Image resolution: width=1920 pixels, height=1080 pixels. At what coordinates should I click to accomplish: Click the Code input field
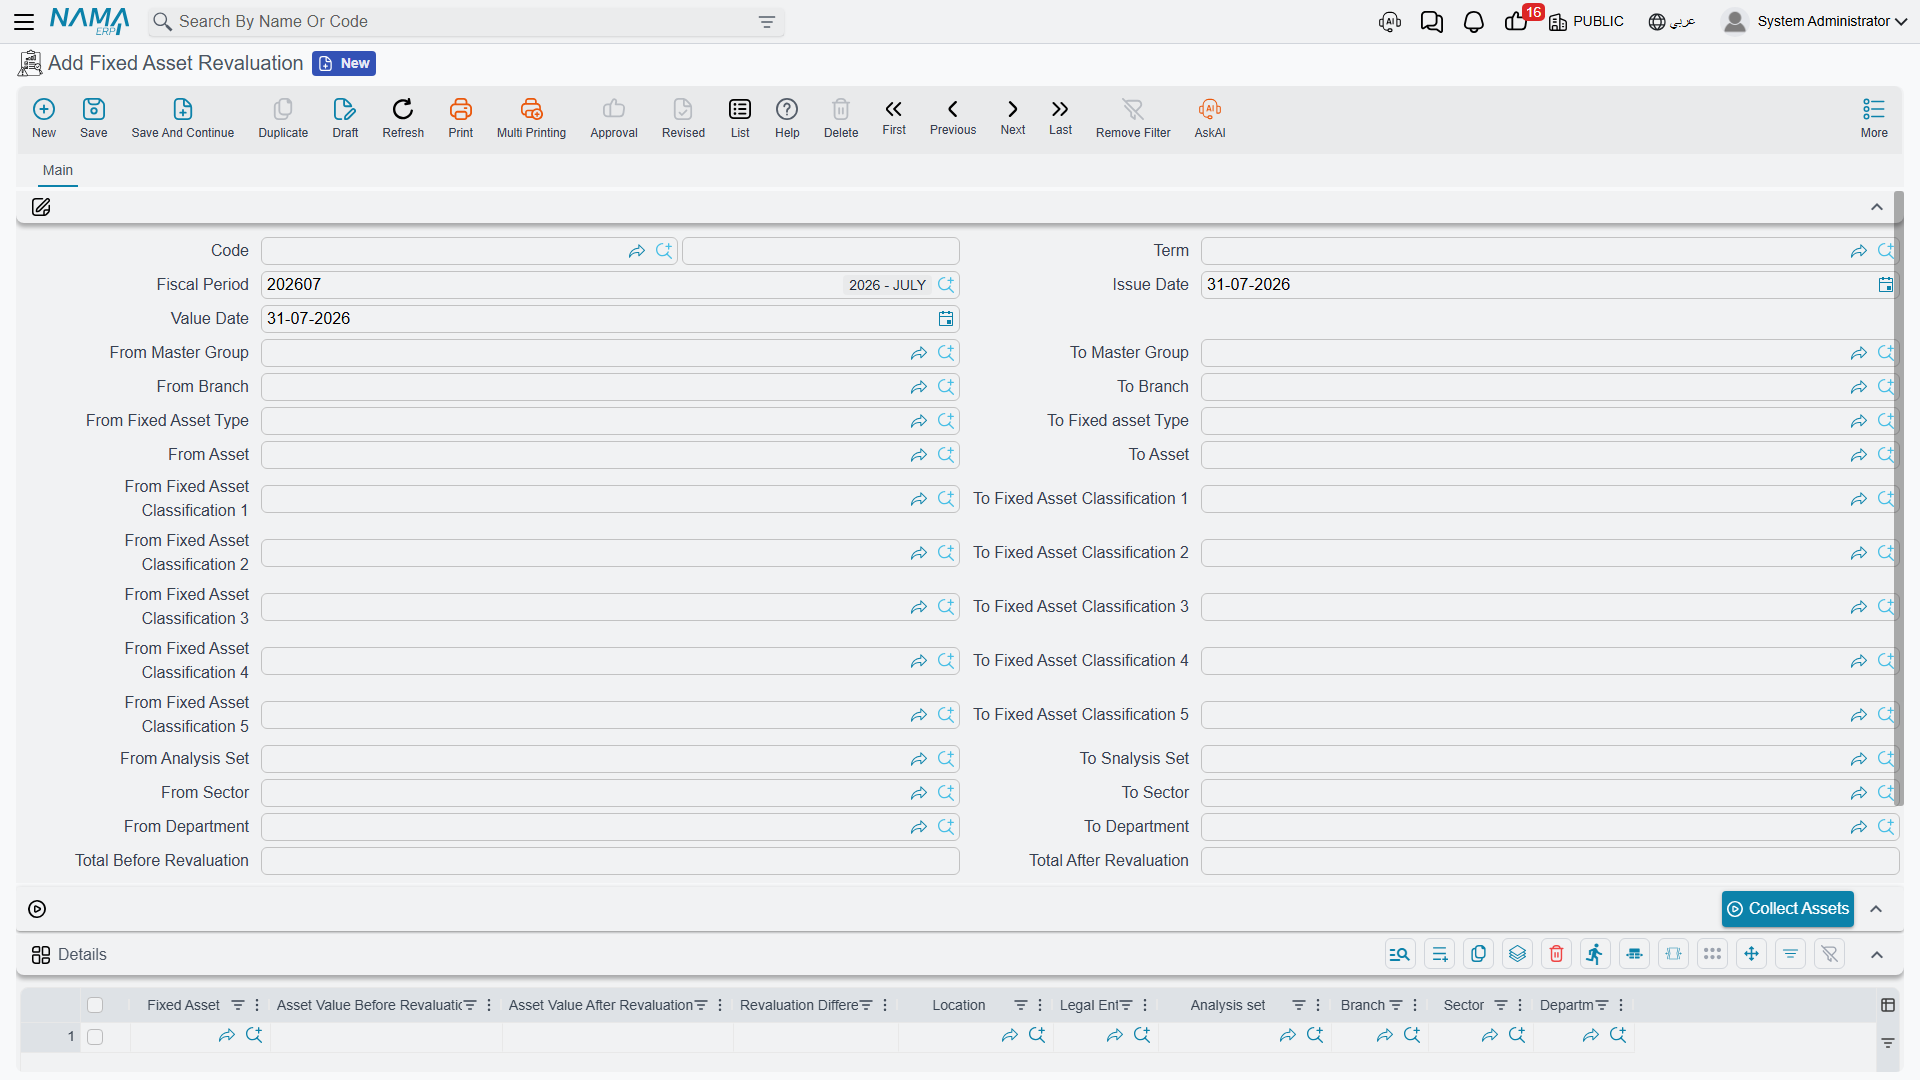(469, 251)
